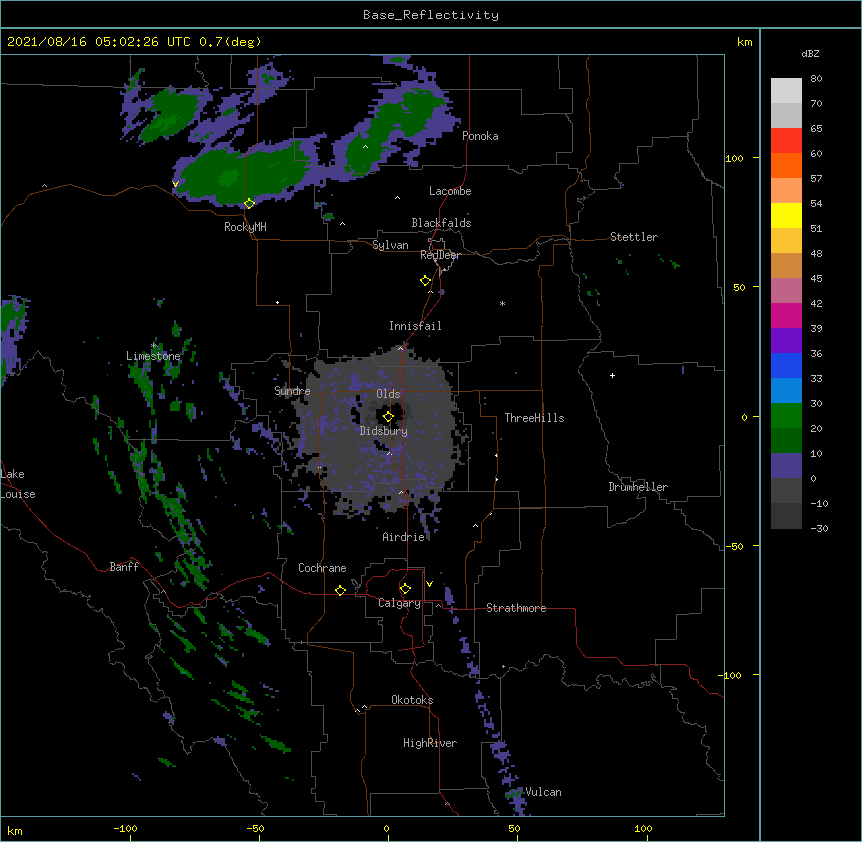The width and height of the screenshot is (862, 842).
Task: Click the yellow V marker east of Calgary
Action: (429, 584)
